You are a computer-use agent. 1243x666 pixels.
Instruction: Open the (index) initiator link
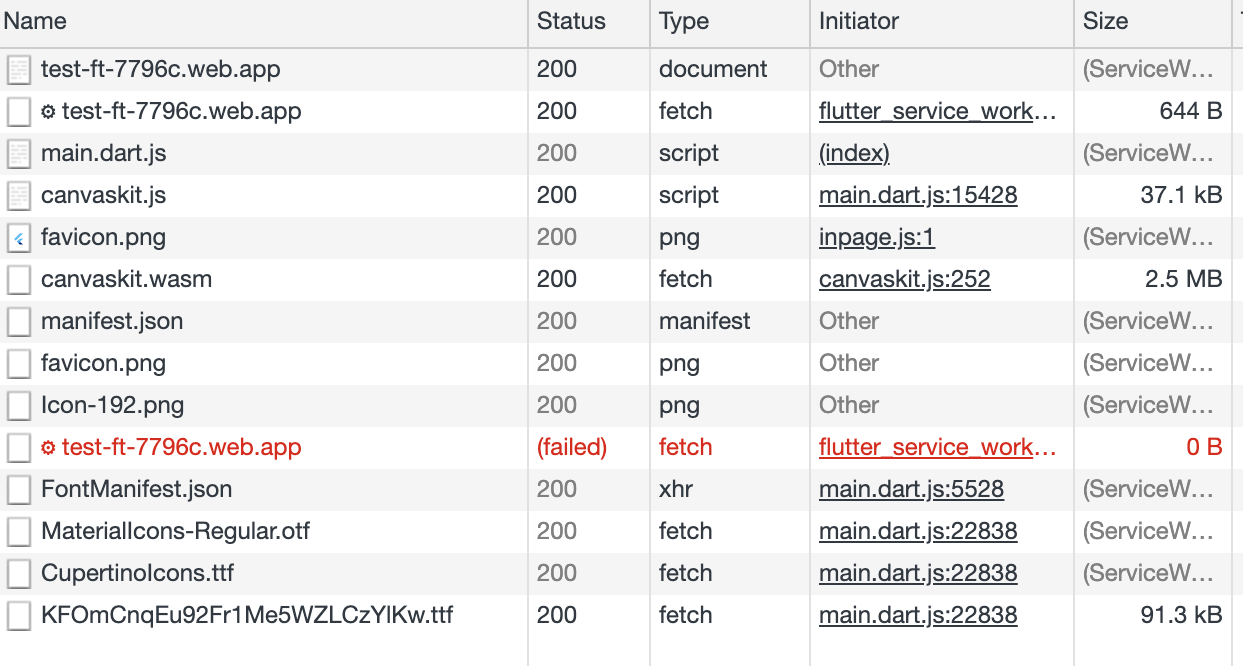tap(854, 154)
